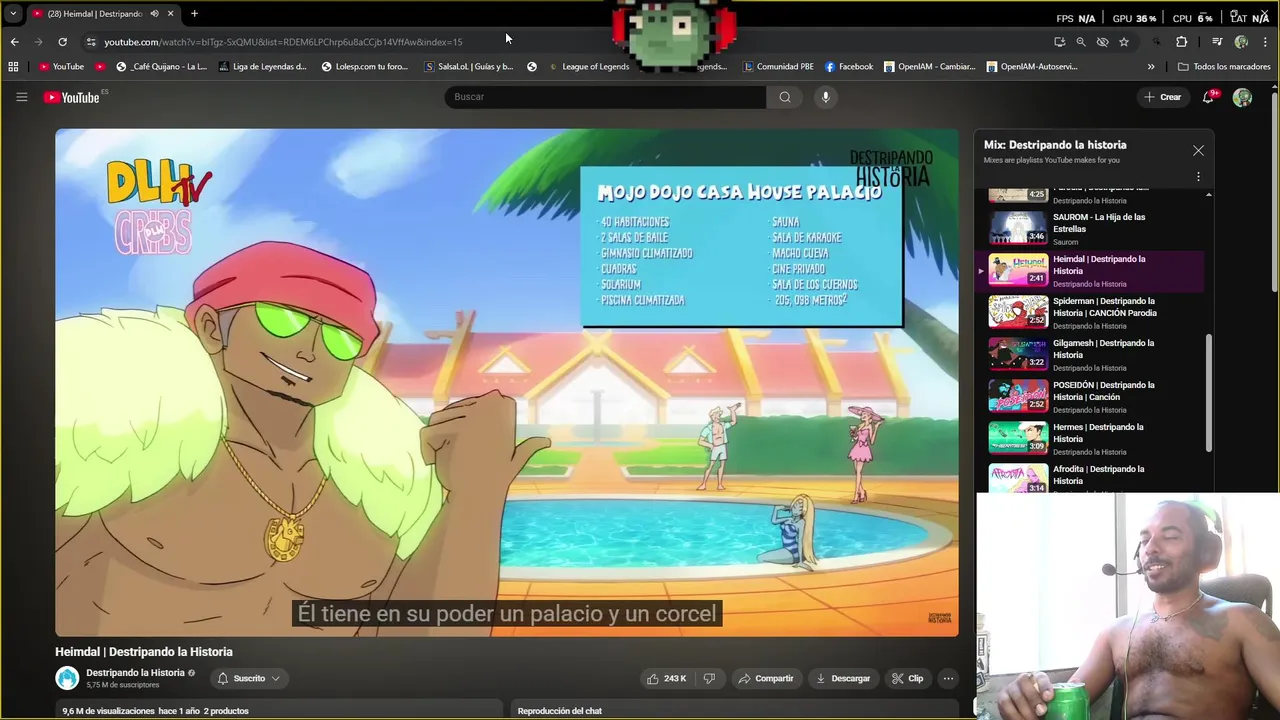Open the YouTube bookmark
Viewport: 1280px width, 720px height.
coord(61,67)
